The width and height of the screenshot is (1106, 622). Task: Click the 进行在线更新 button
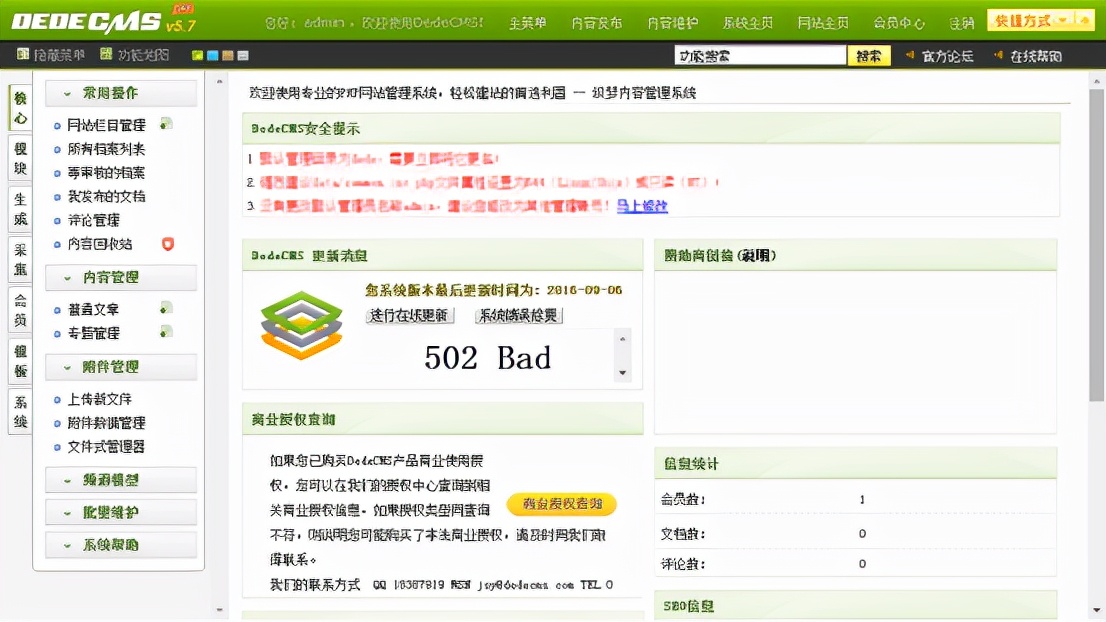[409, 315]
